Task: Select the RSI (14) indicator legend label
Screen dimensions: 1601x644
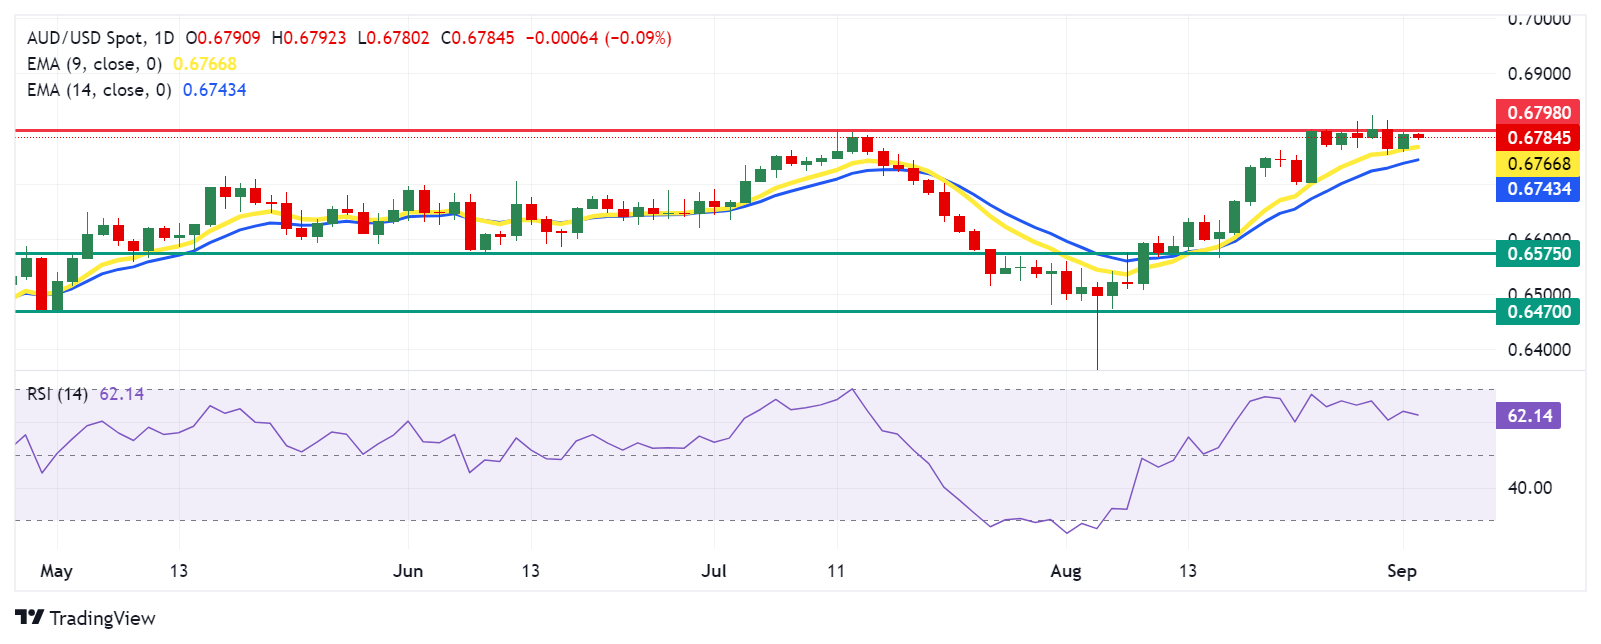Action: [x=57, y=394]
